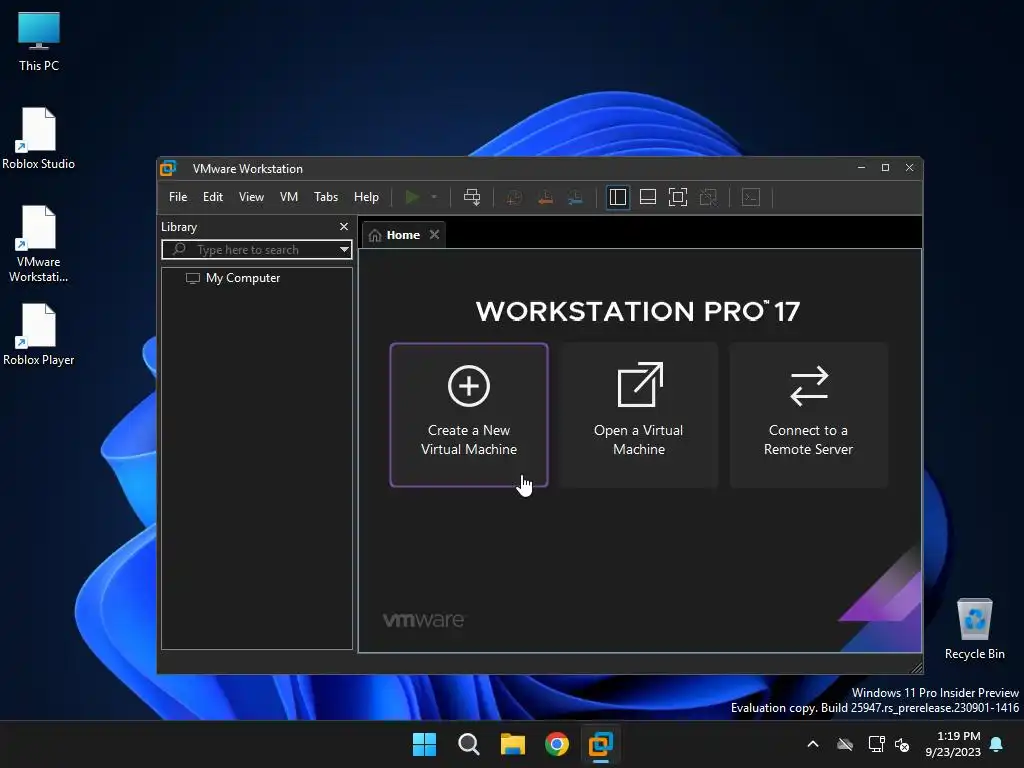Viewport: 1024px width, 768px height.
Task: Click the OneDrive cloud tray icon
Action: [x=845, y=744]
